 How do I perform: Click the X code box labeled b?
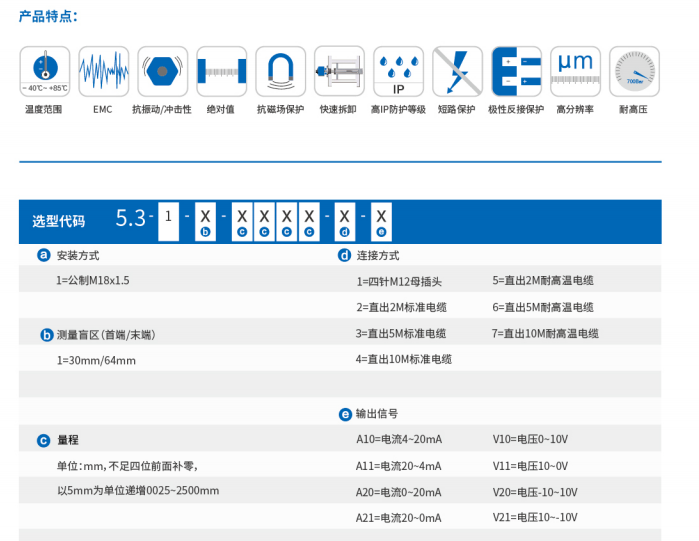205,217
